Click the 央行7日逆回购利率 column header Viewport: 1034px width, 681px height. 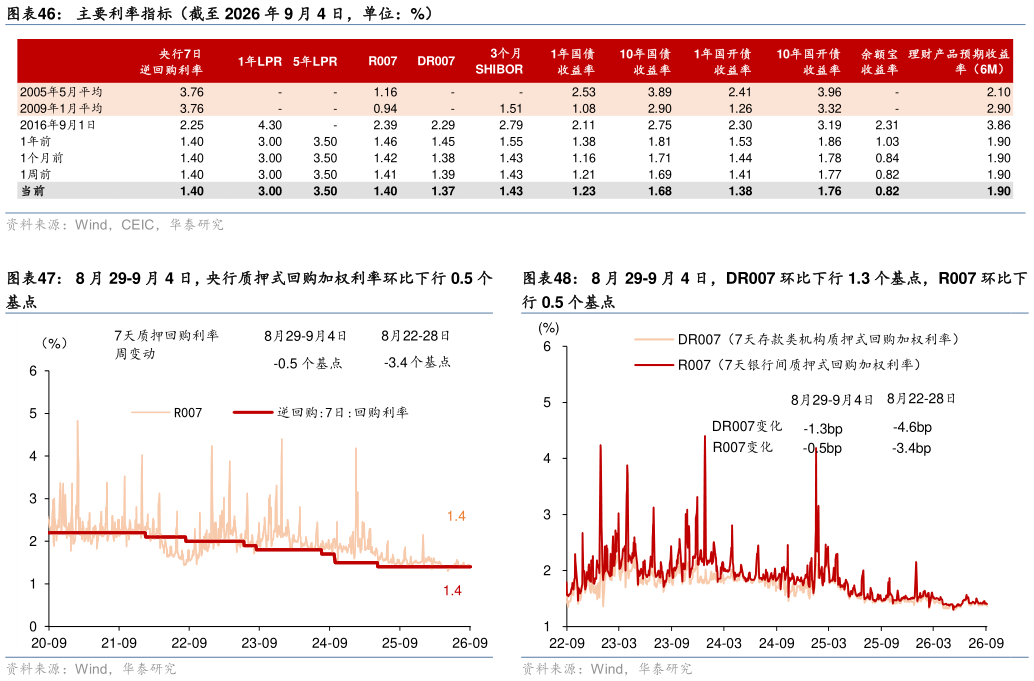pos(171,61)
